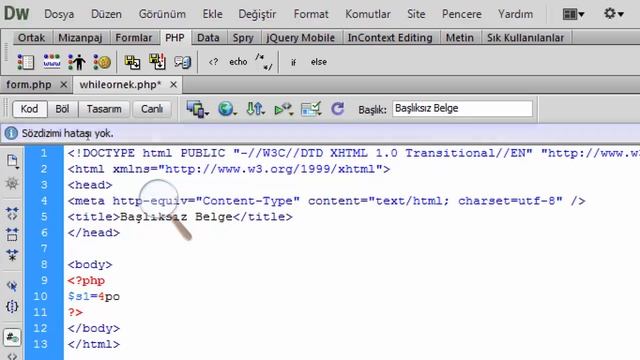Collapse full tag icon in coding toolbar

click(12, 213)
